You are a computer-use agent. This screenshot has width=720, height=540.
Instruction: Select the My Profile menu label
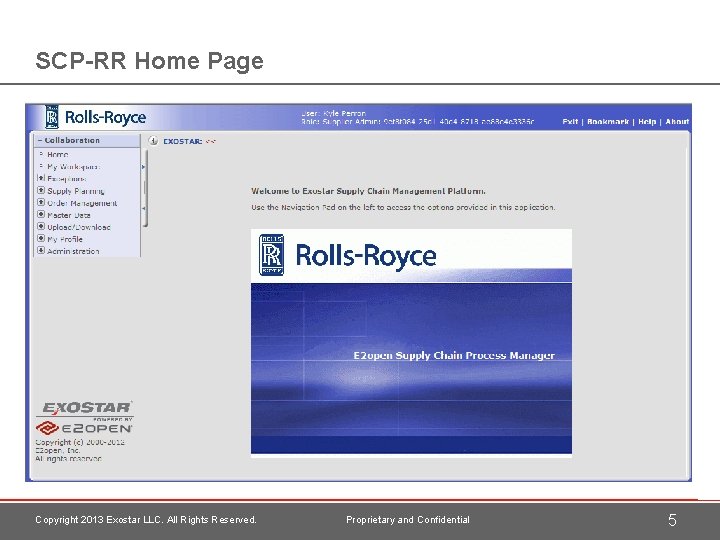(65, 239)
